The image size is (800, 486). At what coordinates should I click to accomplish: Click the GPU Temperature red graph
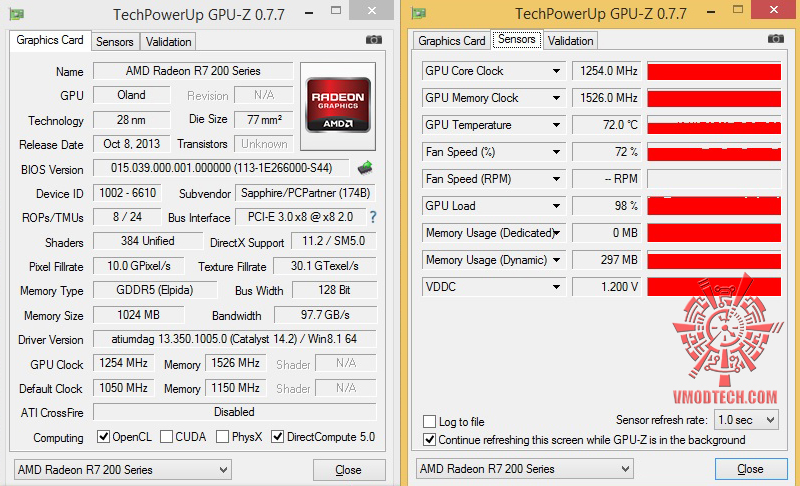coord(714,125)
